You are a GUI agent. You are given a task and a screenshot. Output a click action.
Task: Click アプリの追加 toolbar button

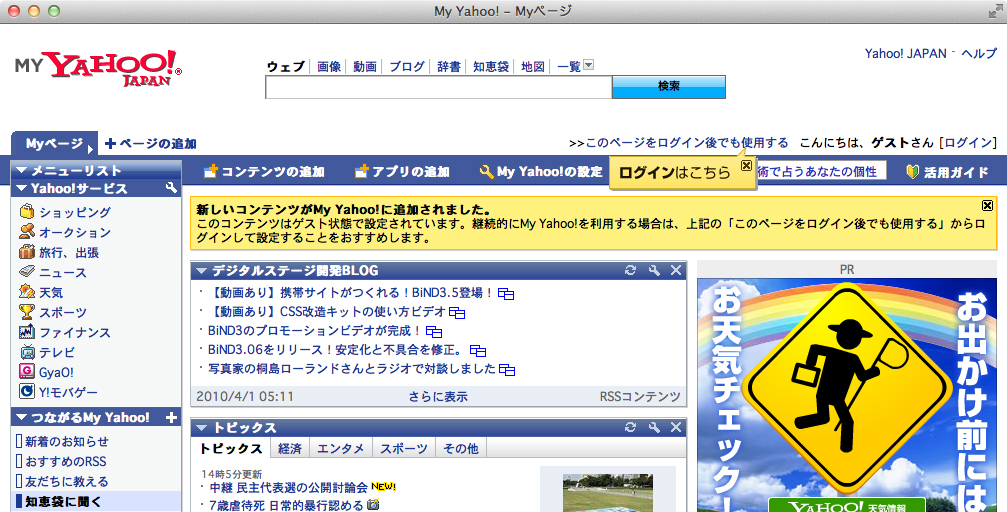(x=402, y=172)
